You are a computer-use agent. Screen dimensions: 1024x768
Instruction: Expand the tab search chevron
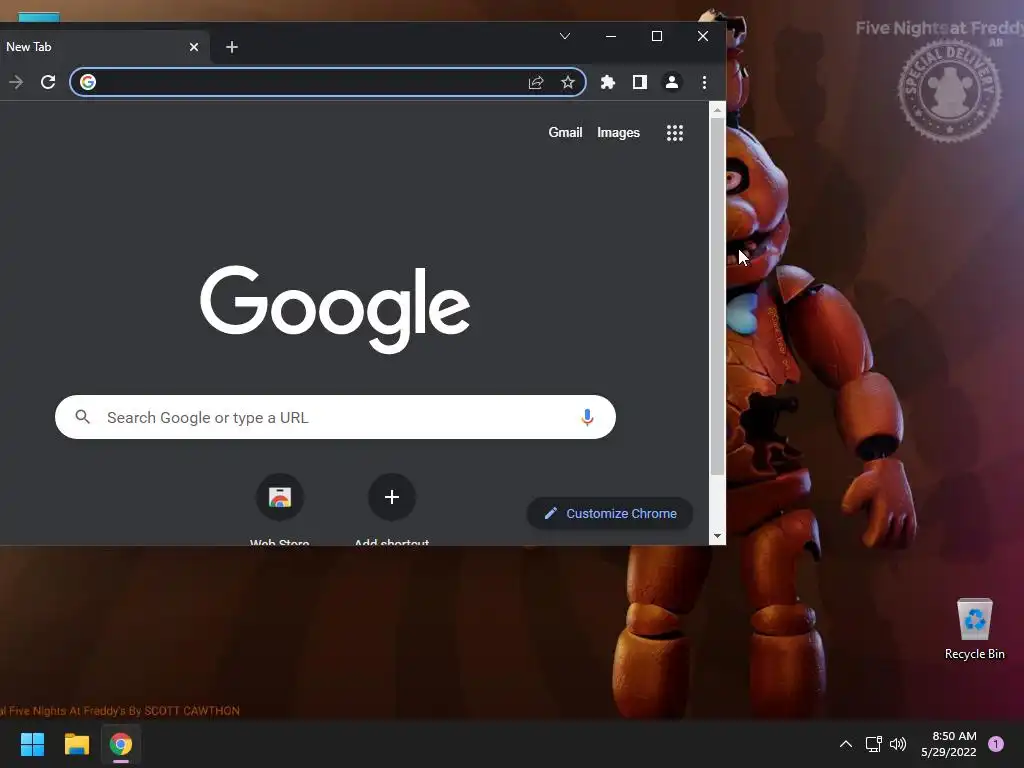point(565,36)
